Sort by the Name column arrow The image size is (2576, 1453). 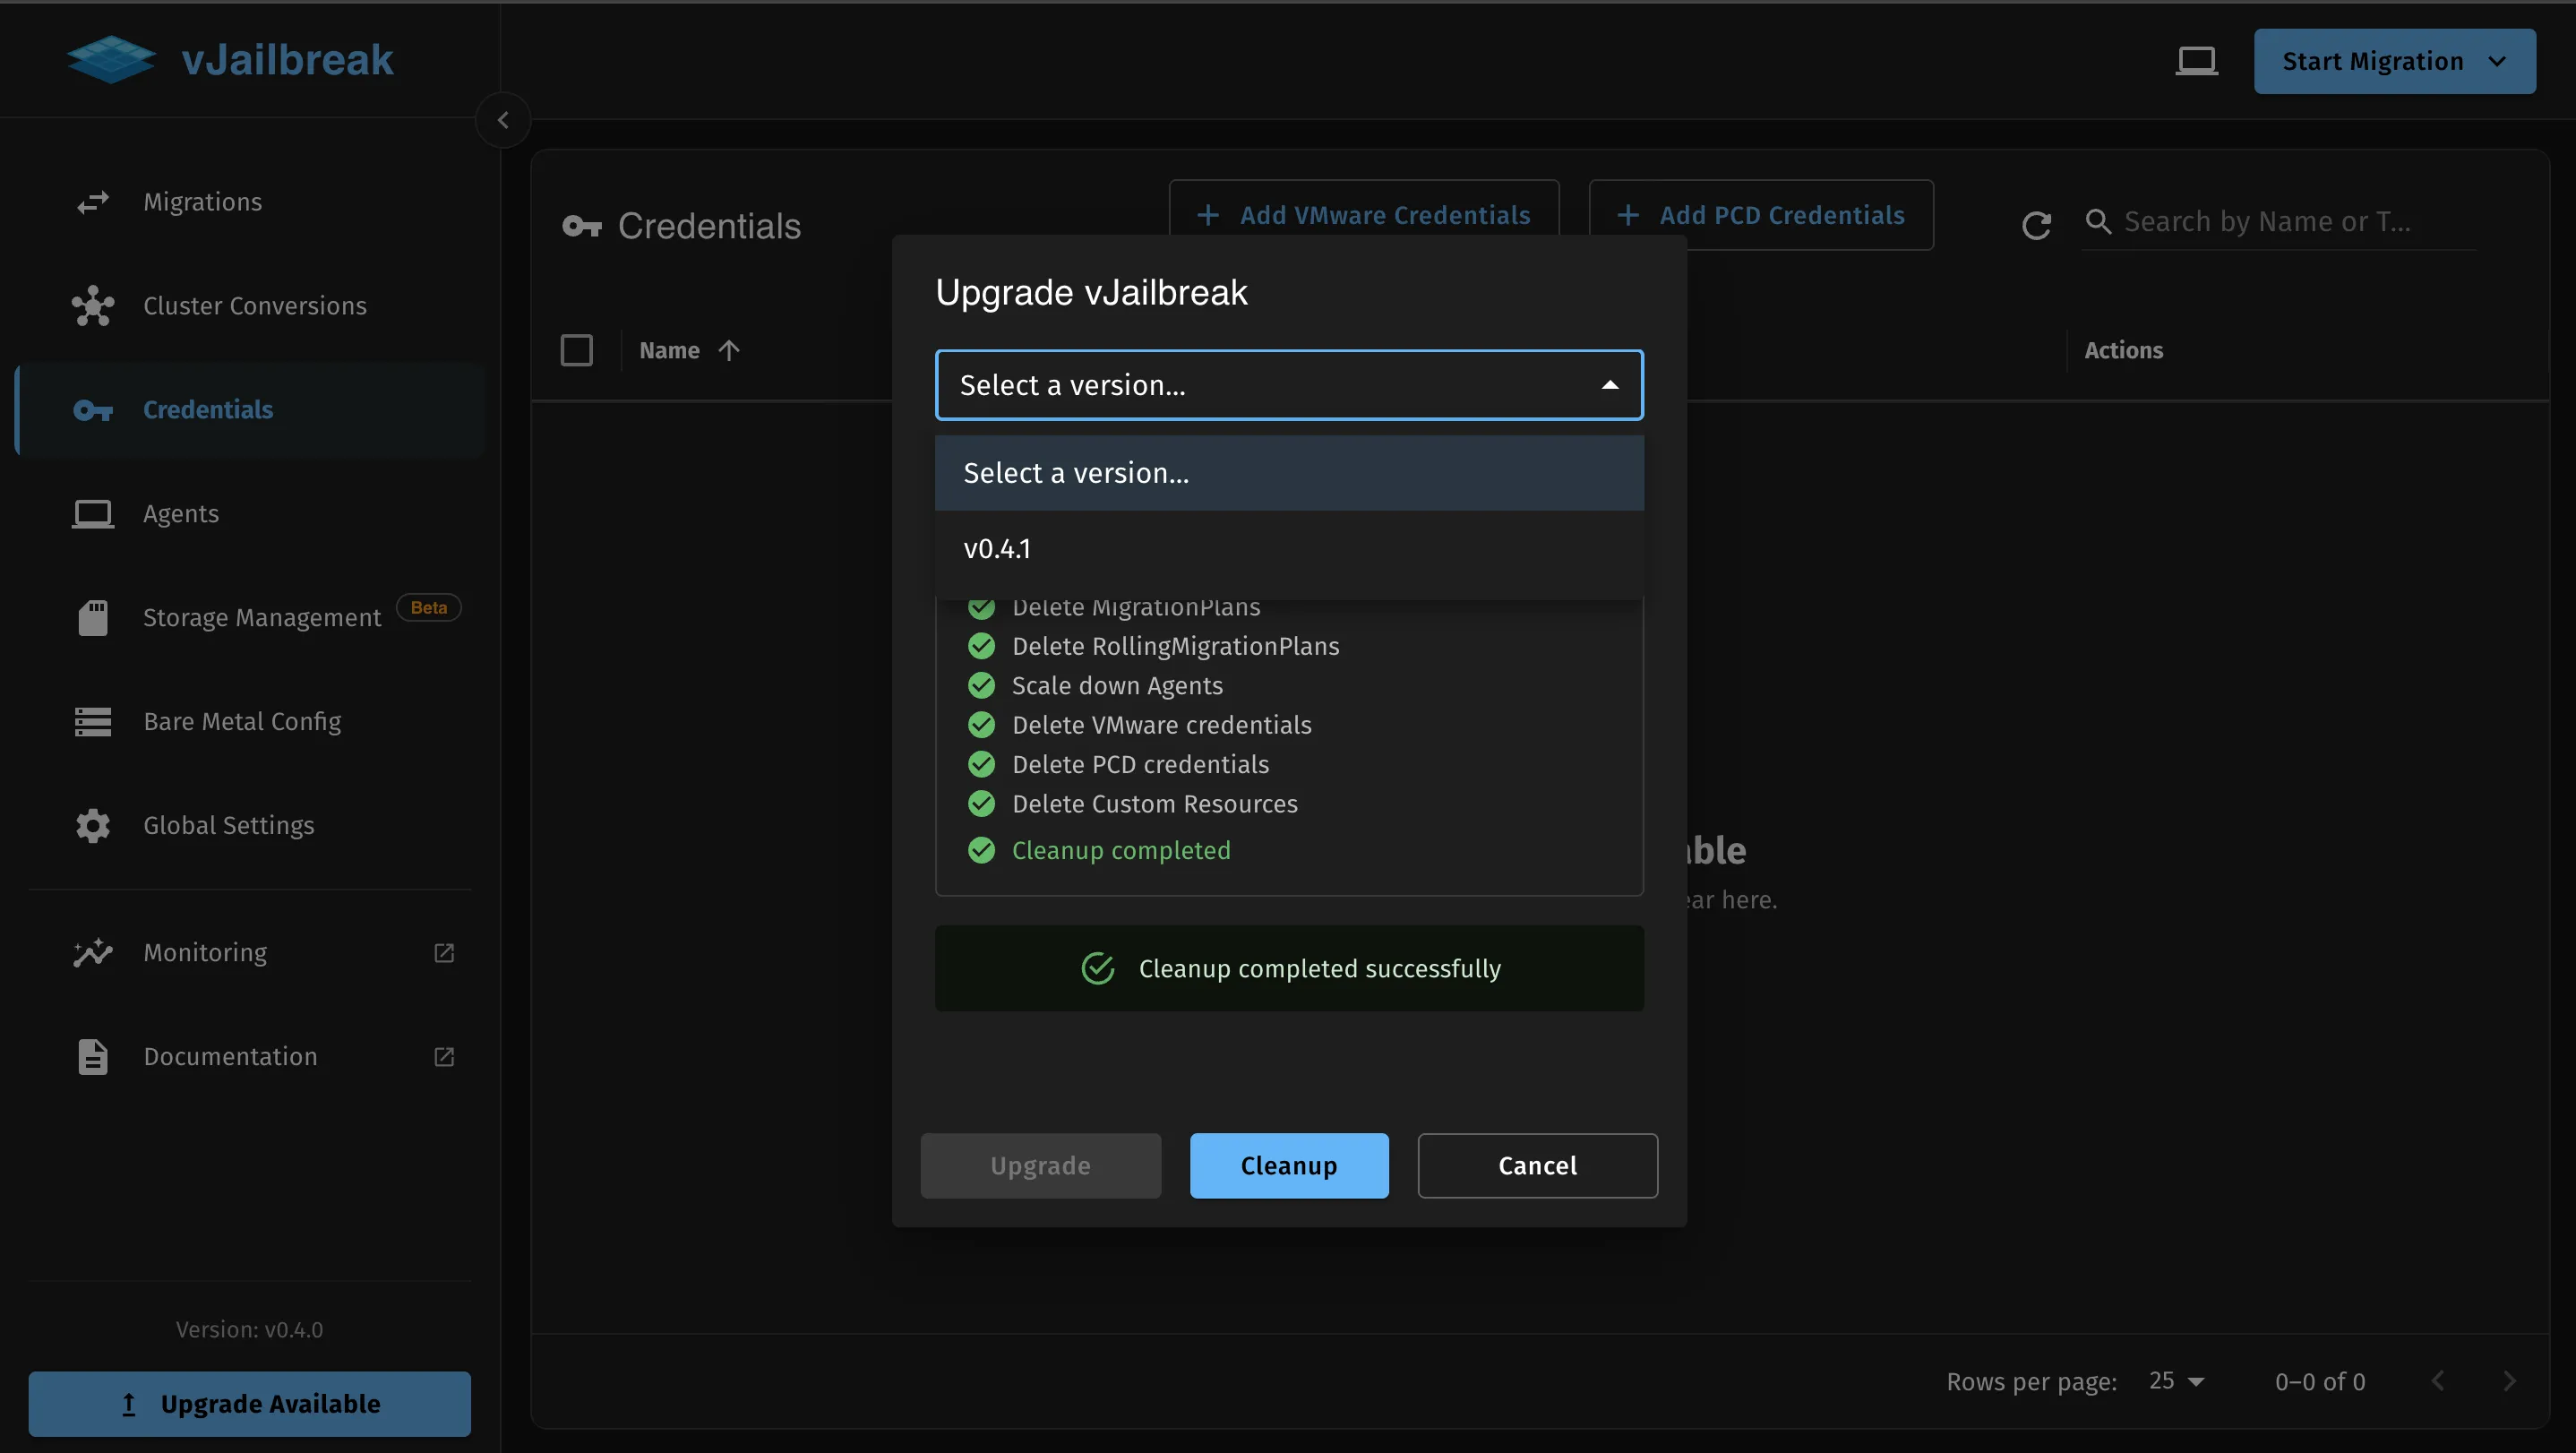[x=729, y=350]
